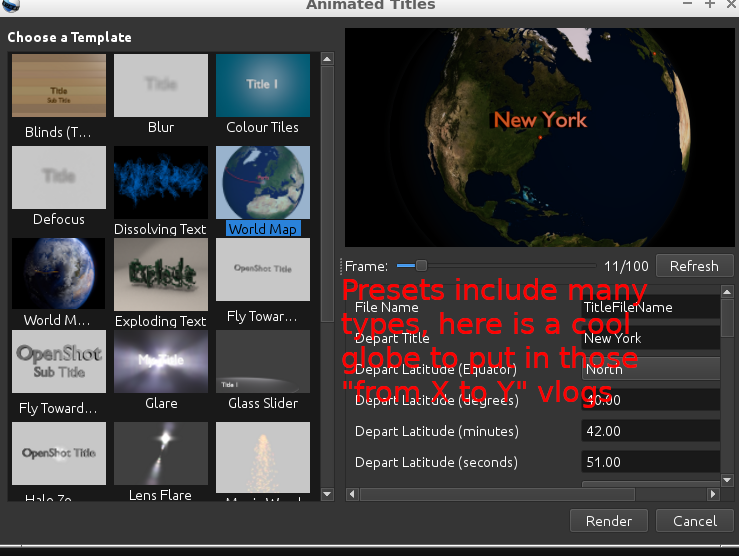The image size is (739, 556).
Task: Choose the Glare template
Action: click(x=160, y=363)
